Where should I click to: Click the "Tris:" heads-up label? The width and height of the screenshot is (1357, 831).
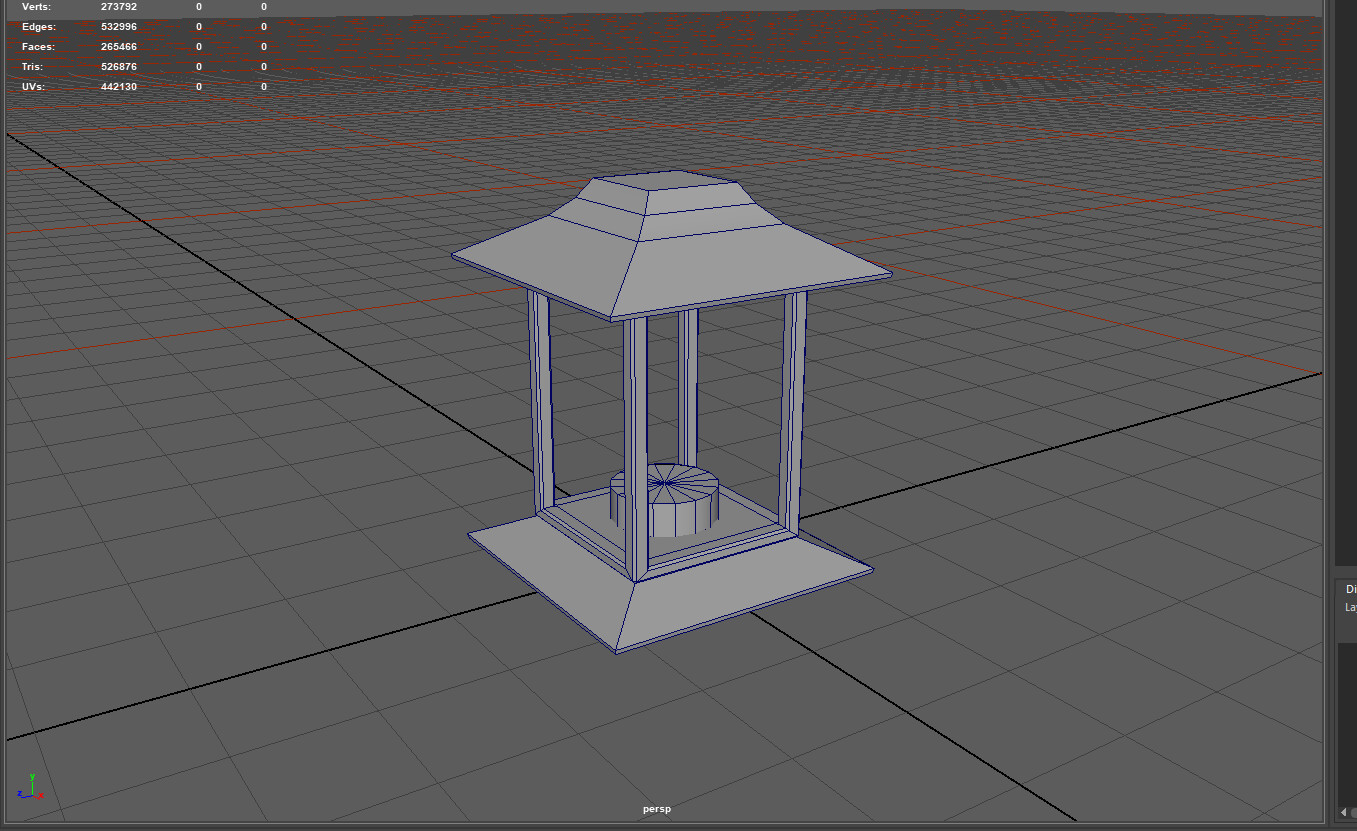pyautogui.click(x=33, y=67)
